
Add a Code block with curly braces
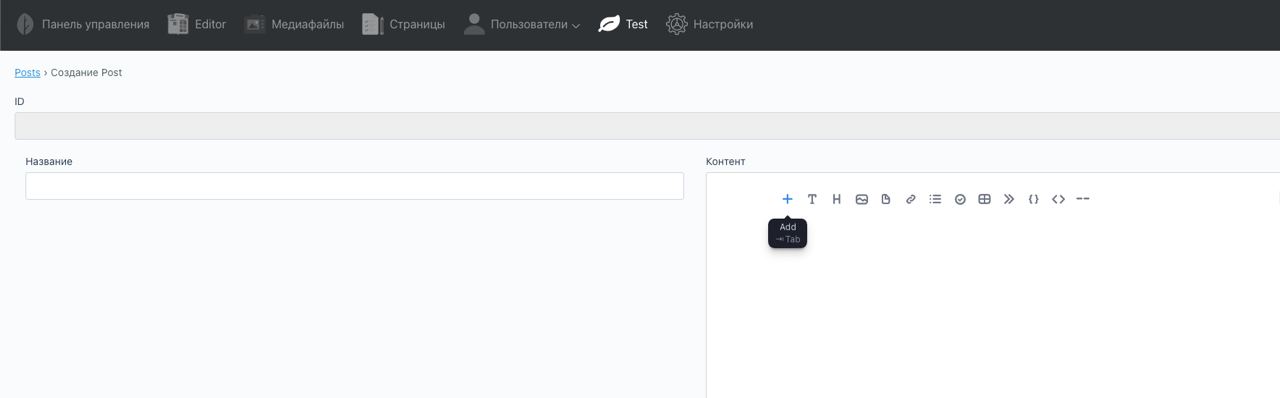(x=1034, y=199)
